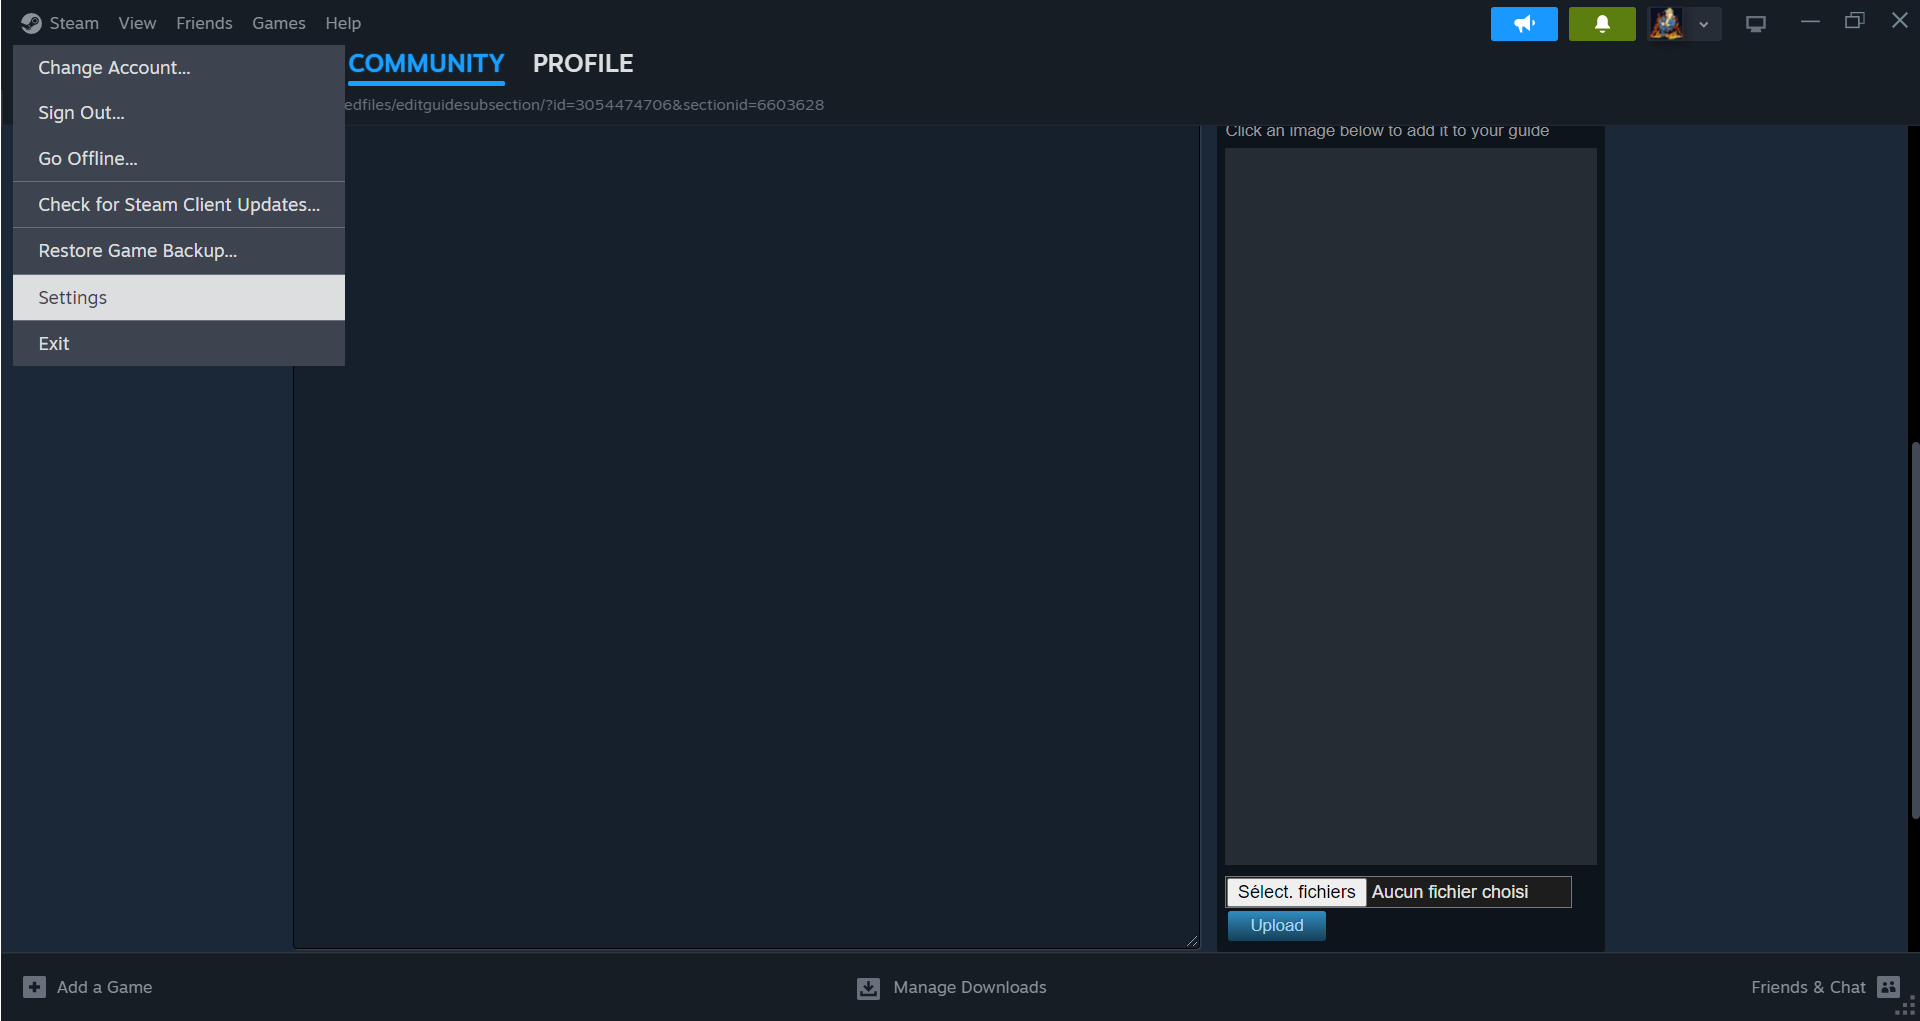Go to the PROFILE tab
Screen dimensions: 1920x1021
point(583,64)
